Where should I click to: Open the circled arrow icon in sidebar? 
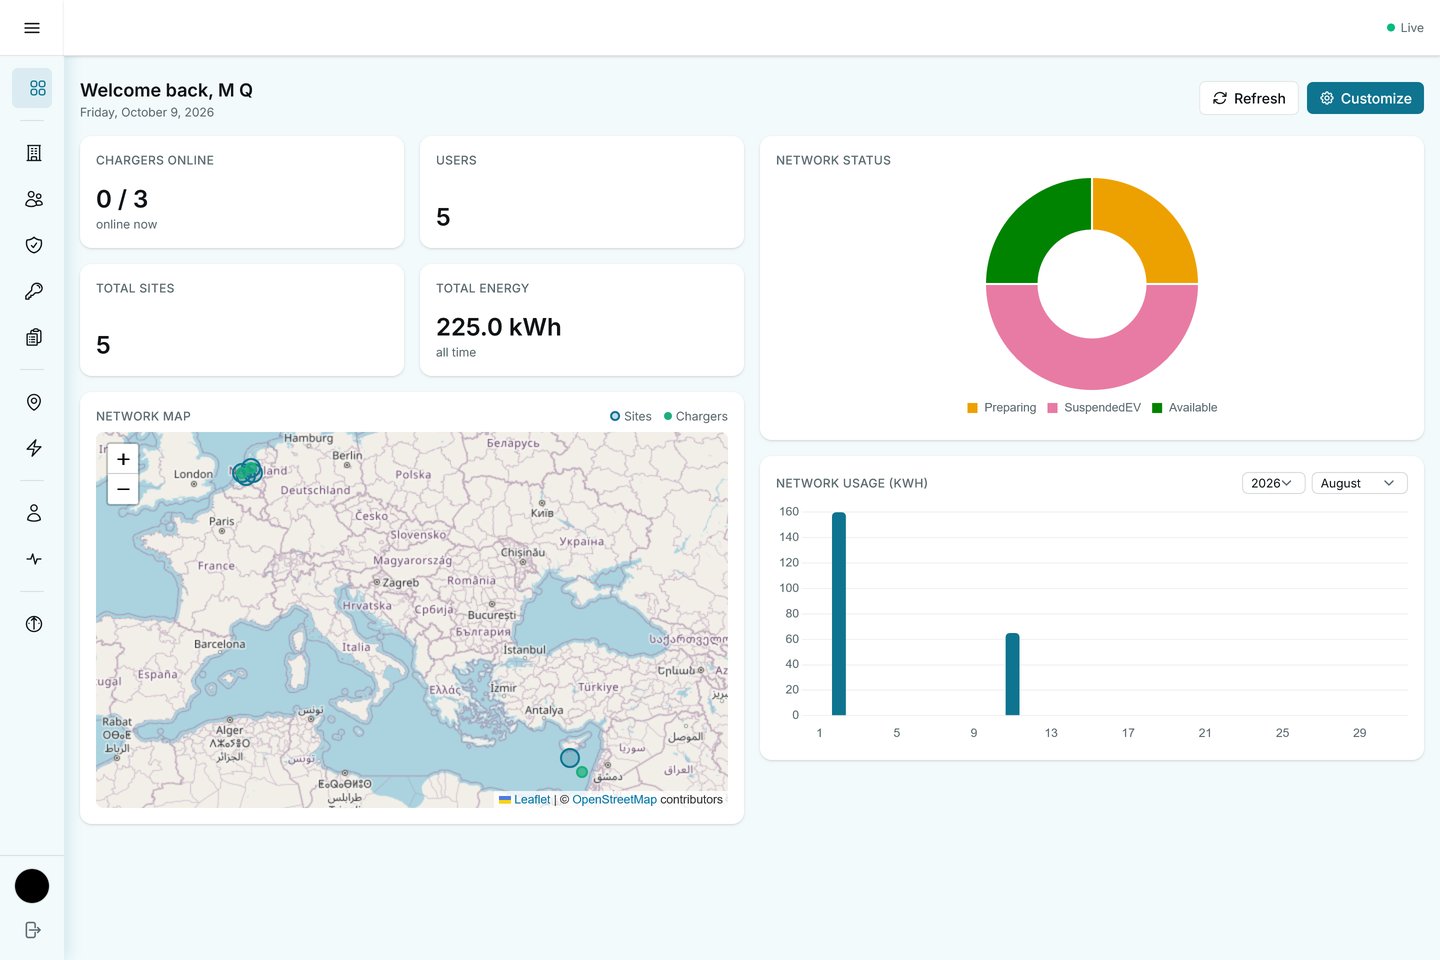click(33, 624)
